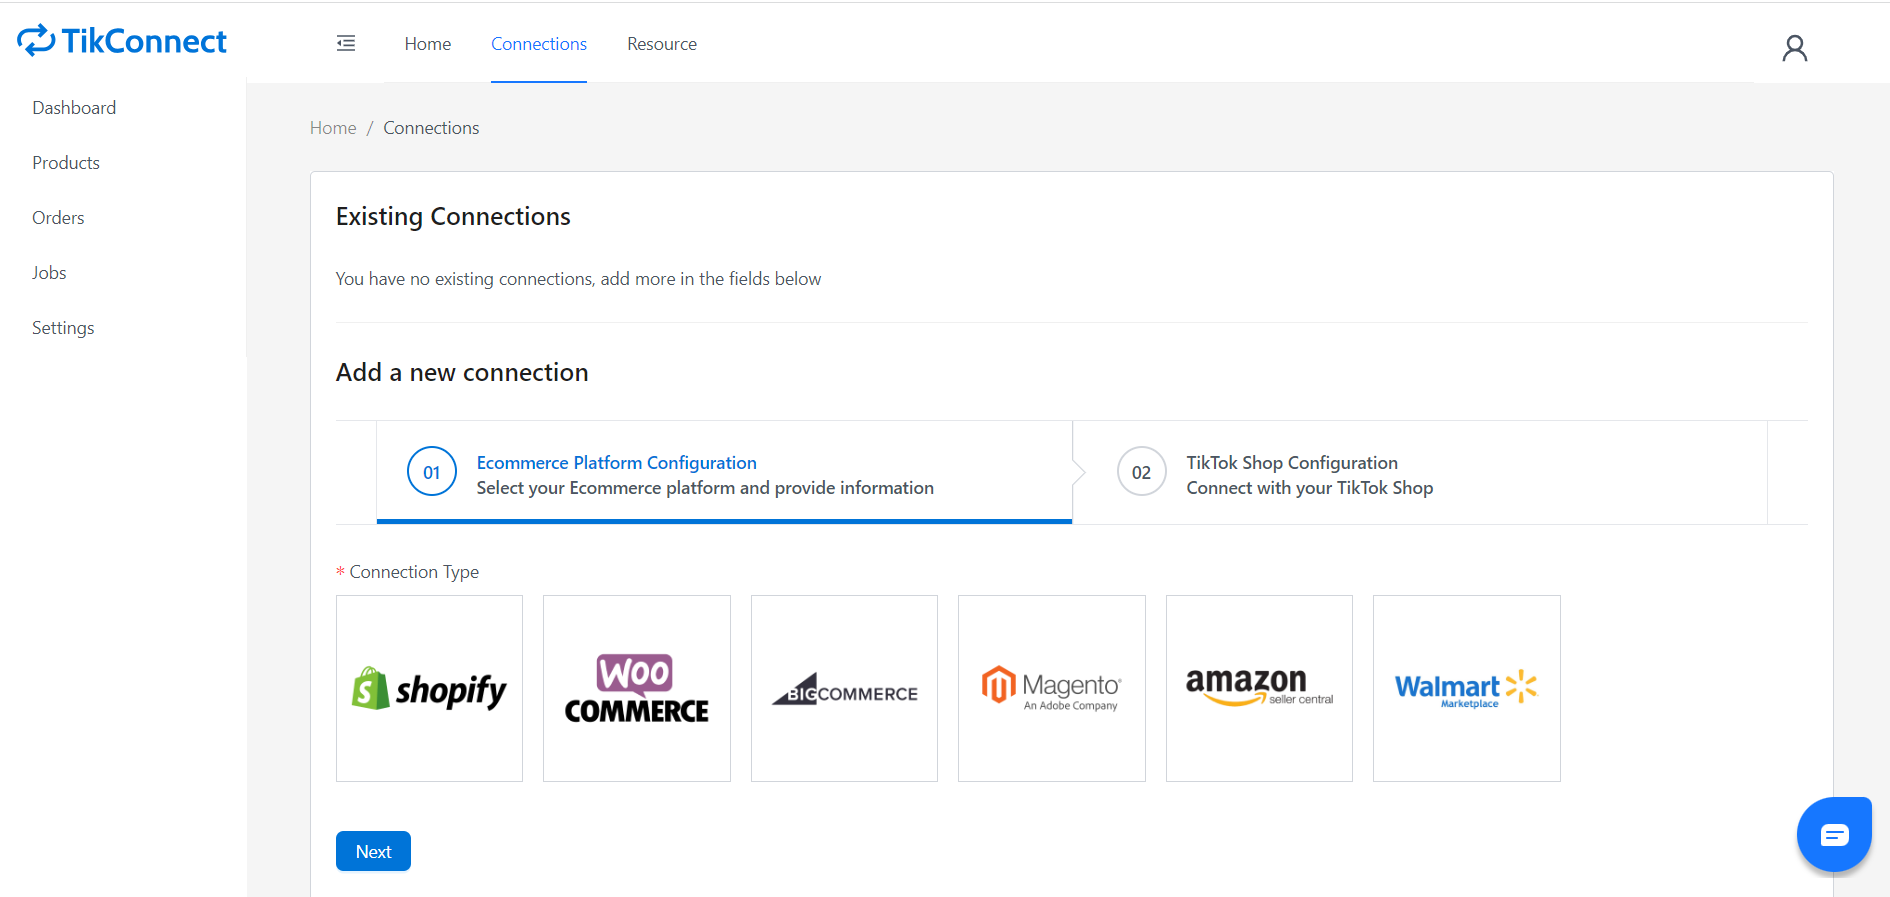1890x897 pixels.
Task: Click the Next button
Action: pyautogui.click(x=373, y=851)
